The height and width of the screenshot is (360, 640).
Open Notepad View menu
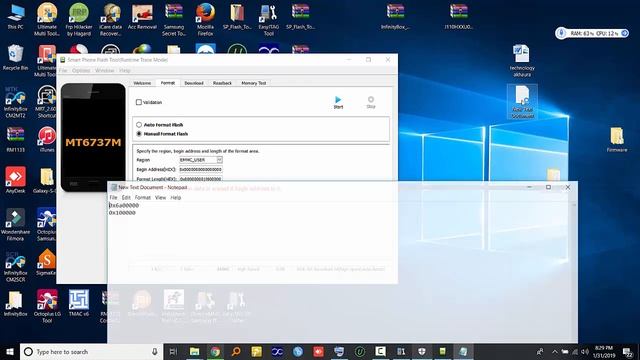pos(160,198)
